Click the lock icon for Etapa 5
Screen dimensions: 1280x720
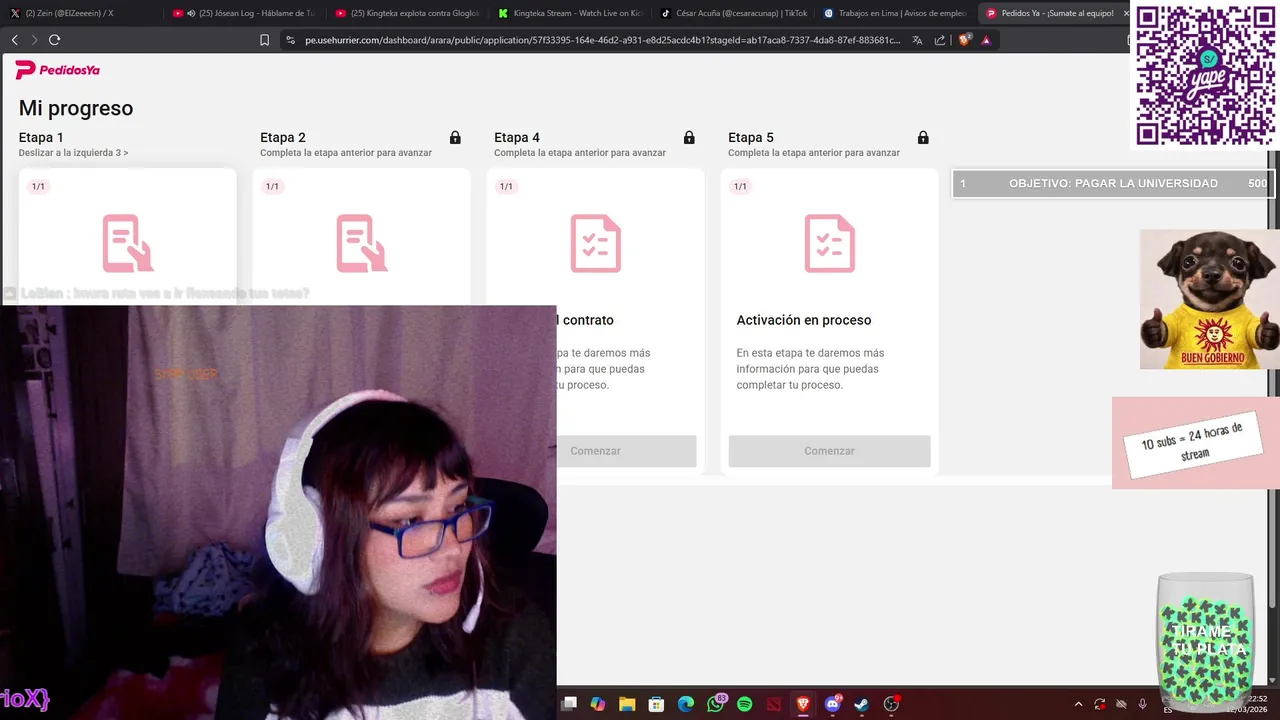(x=923, y=137)
